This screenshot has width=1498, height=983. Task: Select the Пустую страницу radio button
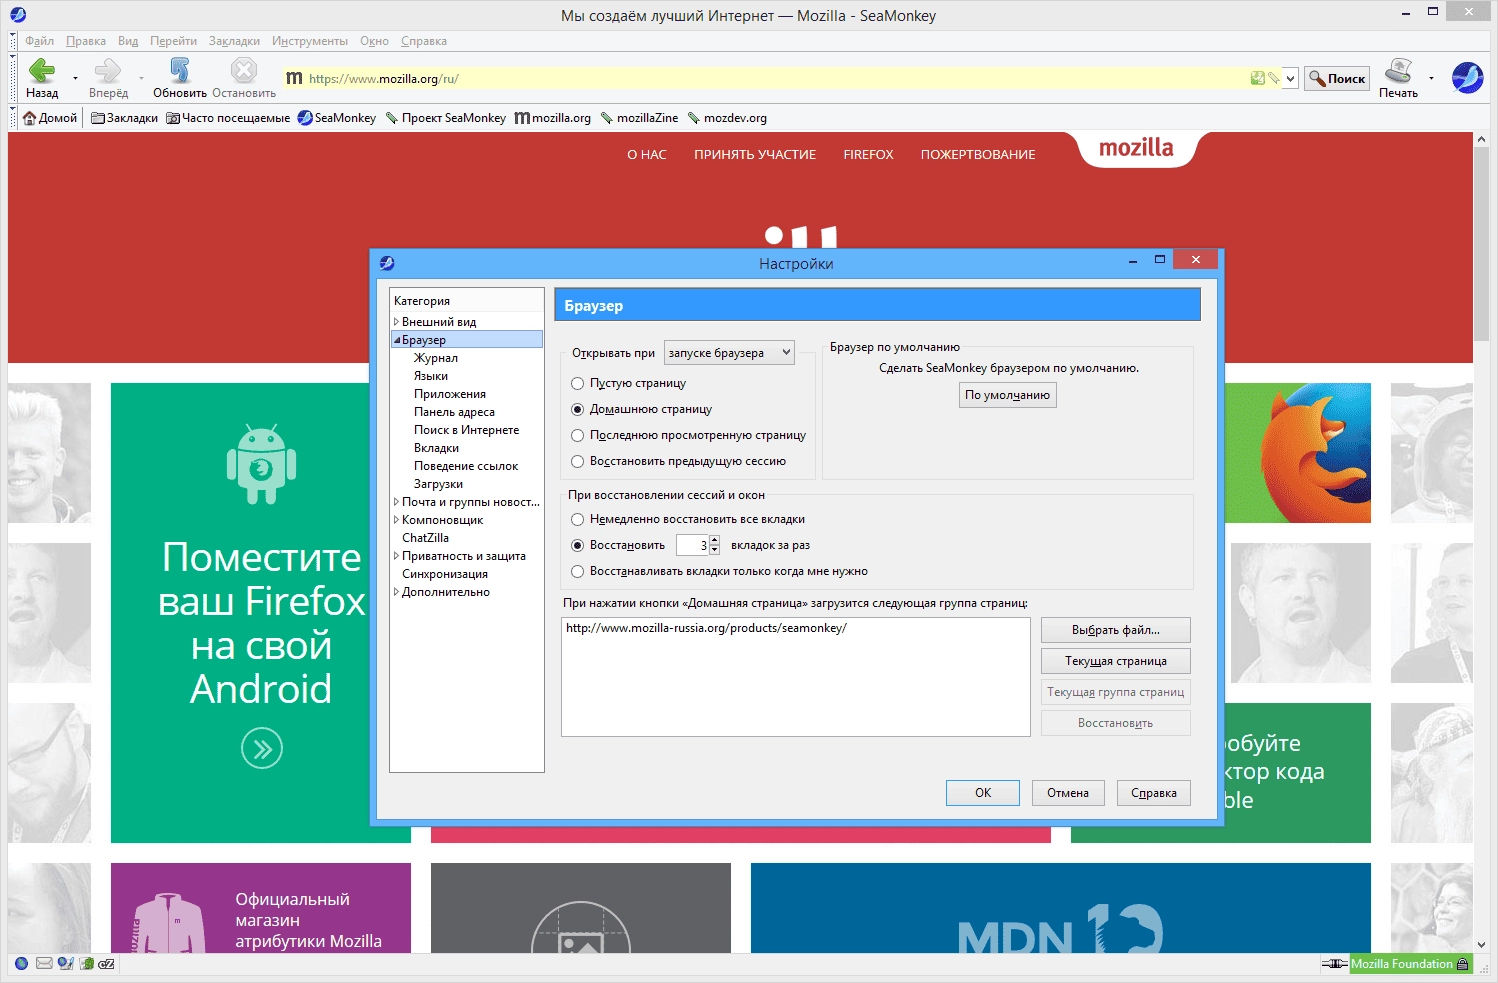point(577,383)
